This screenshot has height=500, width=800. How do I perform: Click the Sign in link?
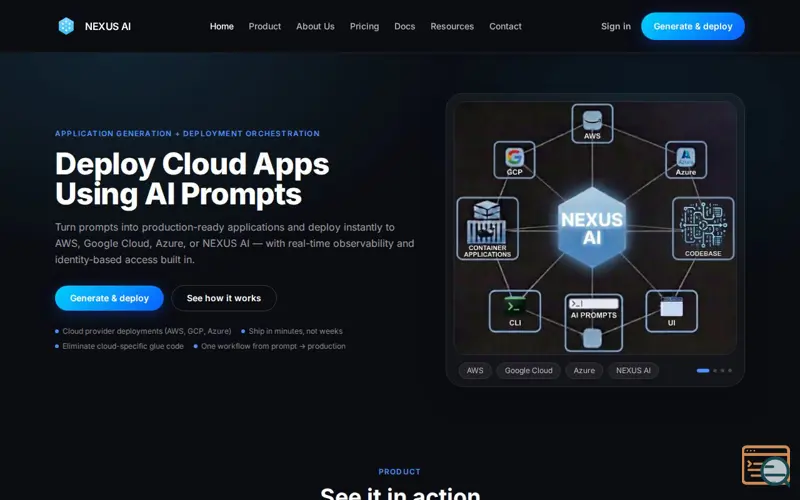click(616, 27)
